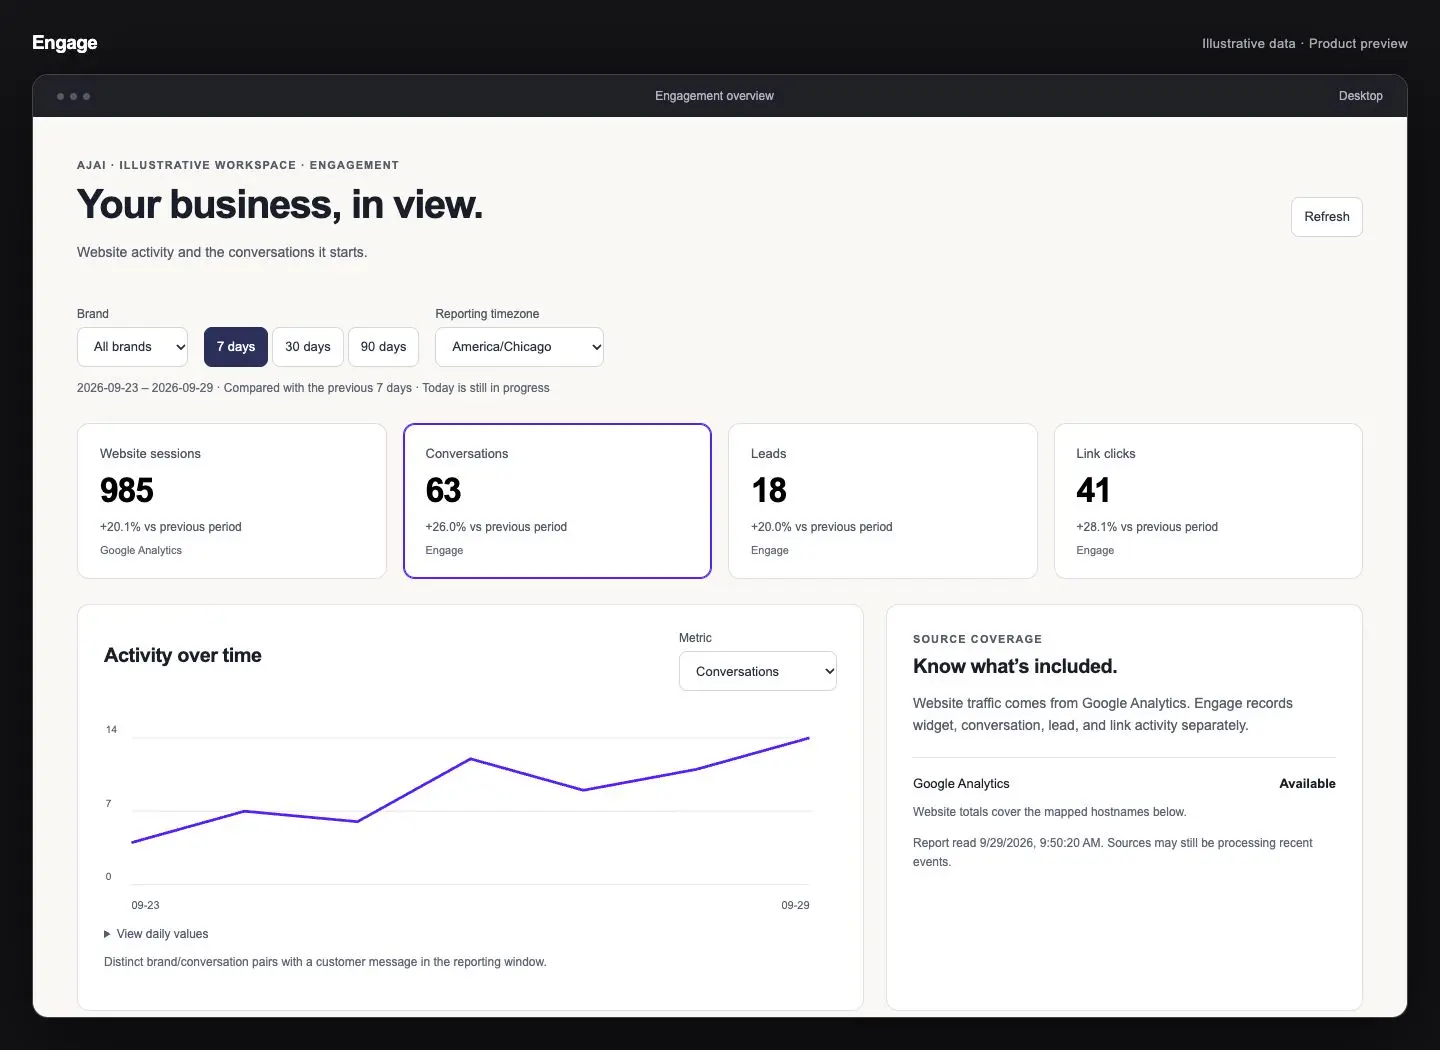Click the +28.1% vs previous period text
Screen dimensions: 1440x1050
1147,527
